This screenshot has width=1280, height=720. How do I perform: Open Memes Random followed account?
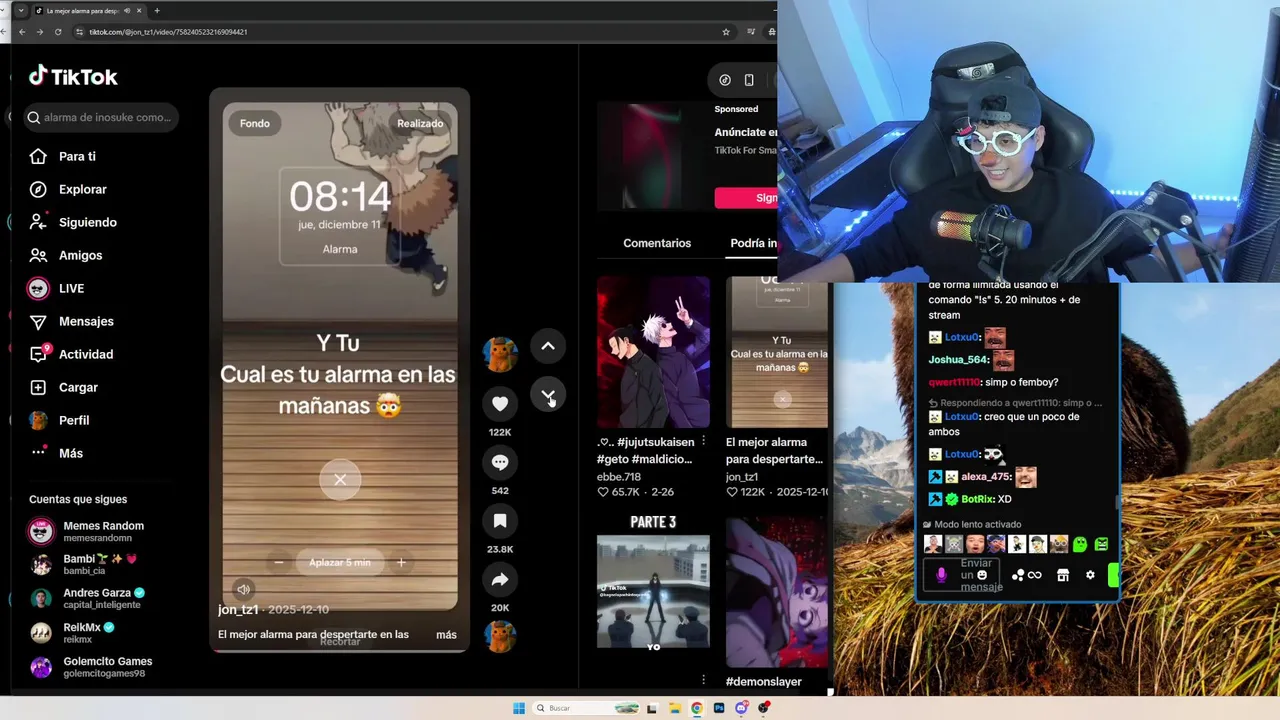click(103, 531)
